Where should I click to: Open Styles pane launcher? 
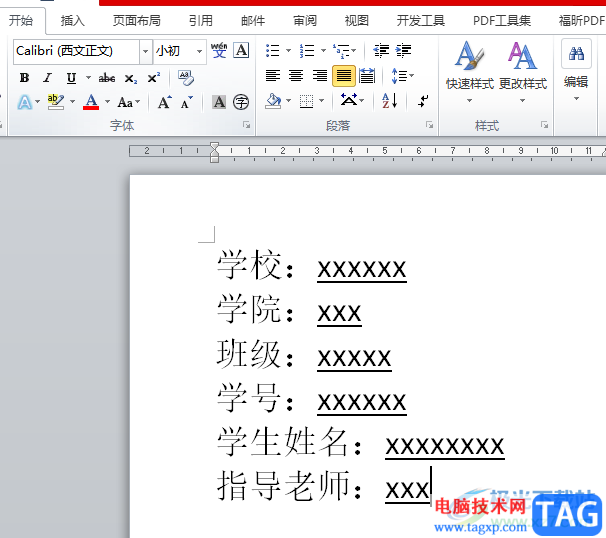(545, 125)
